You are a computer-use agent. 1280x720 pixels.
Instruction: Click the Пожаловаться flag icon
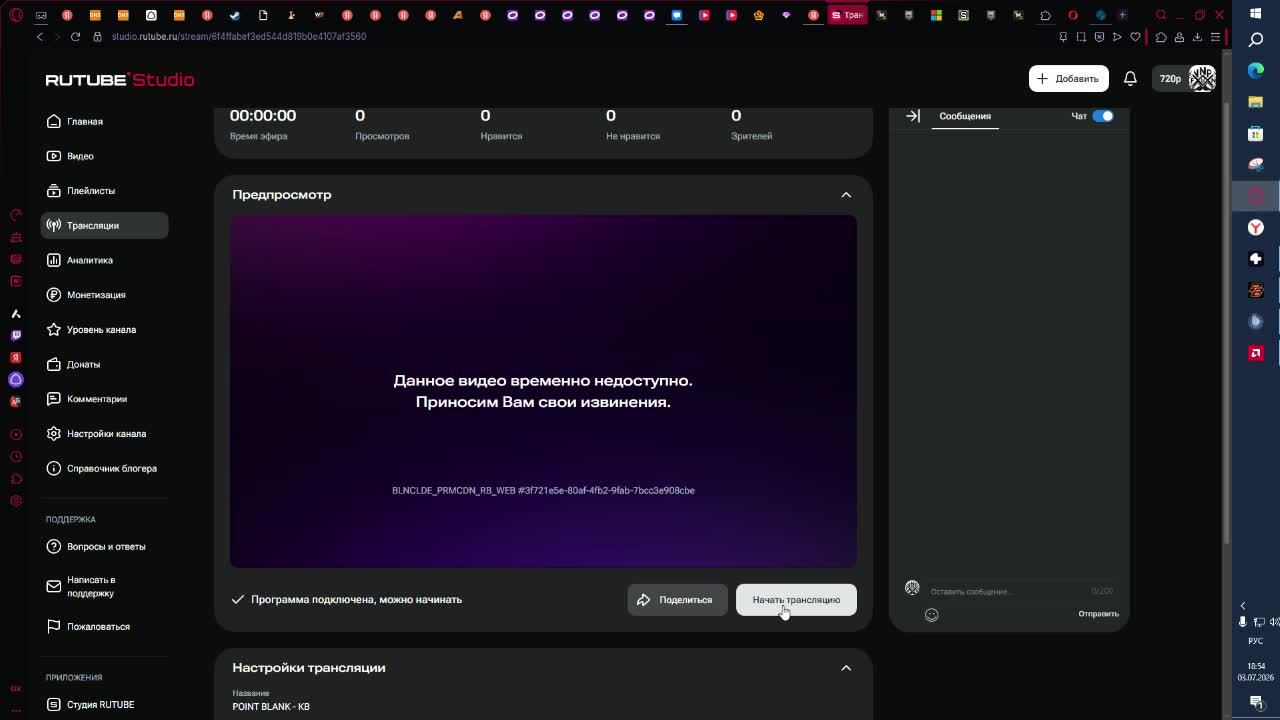point(54,626)
